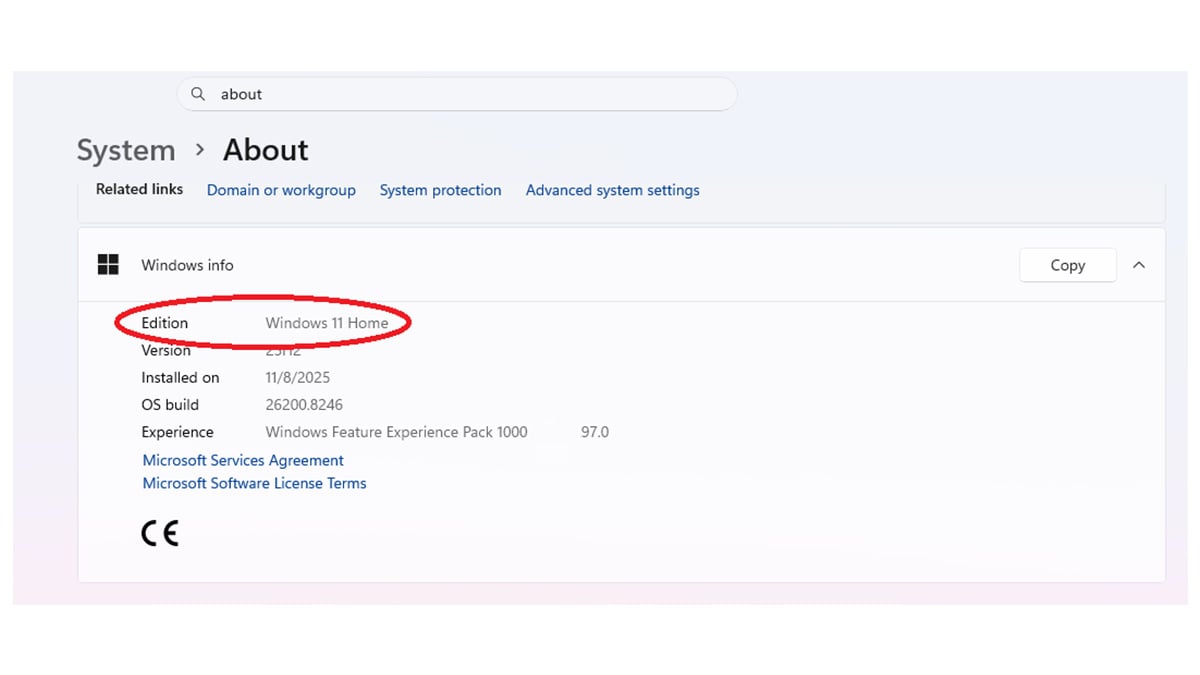1200x675 pixels.
Task: Open the Microsoft Services Agreement
Action: [243, 460]
